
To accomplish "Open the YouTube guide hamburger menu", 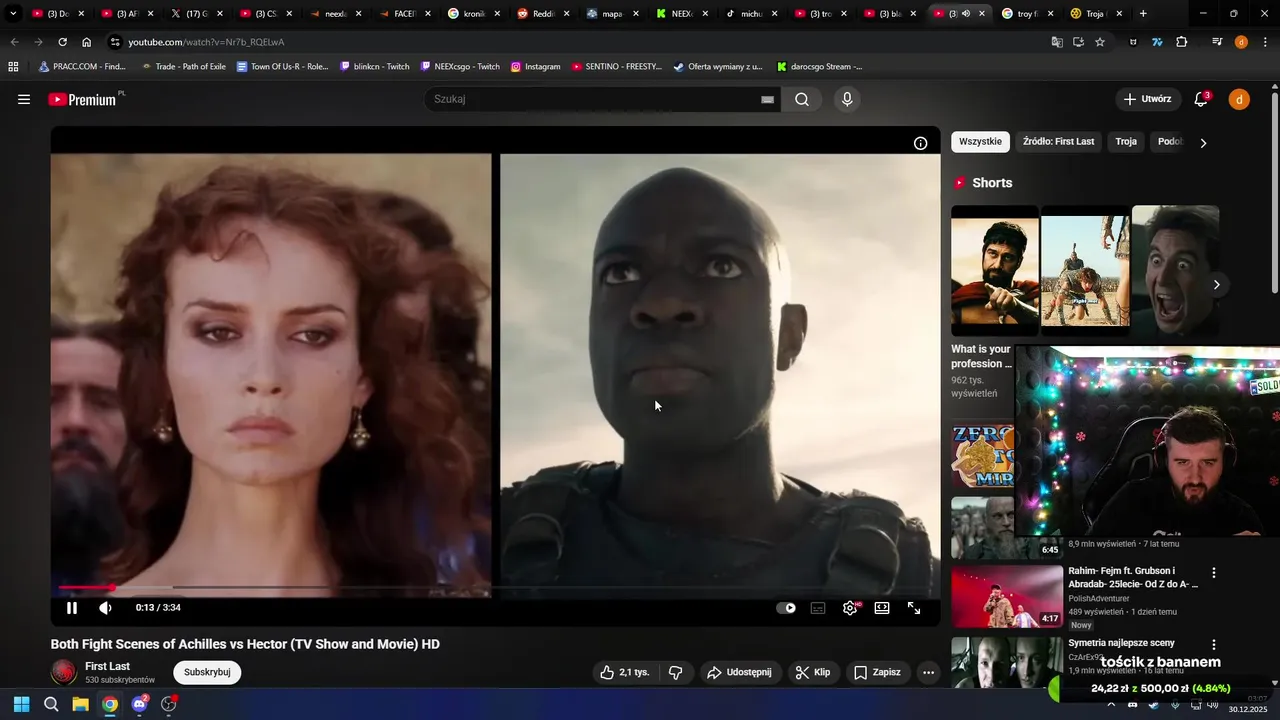I will (24, 99).
